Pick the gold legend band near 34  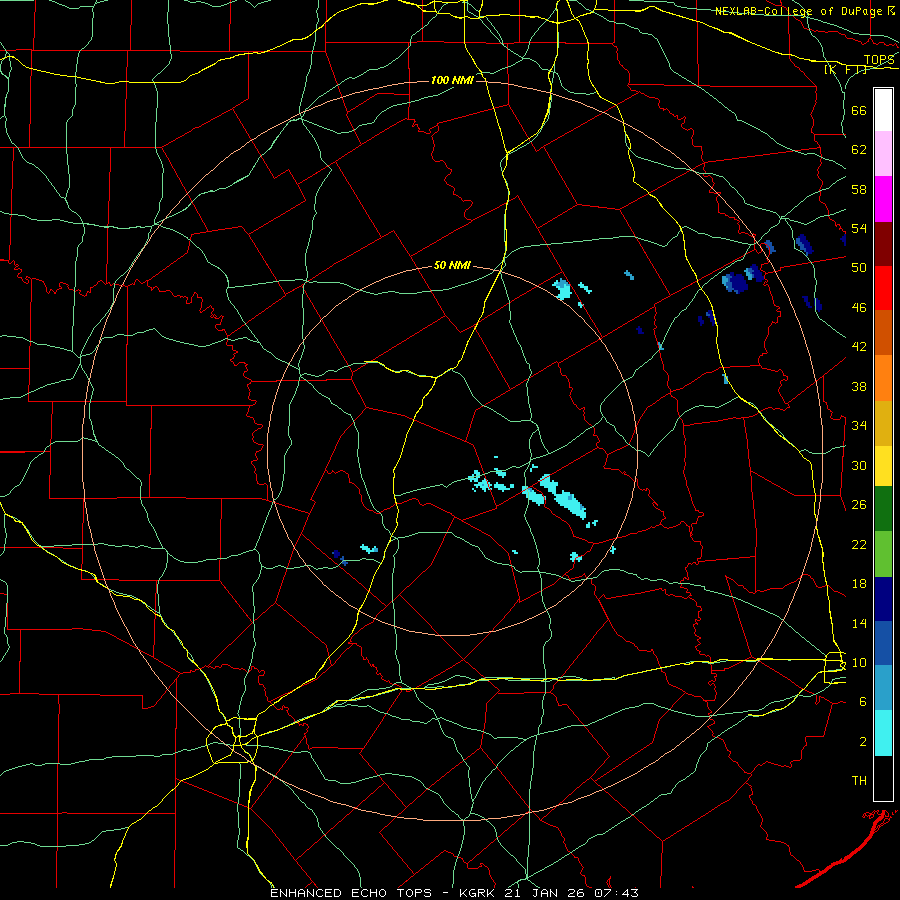[x=883, y=423]
